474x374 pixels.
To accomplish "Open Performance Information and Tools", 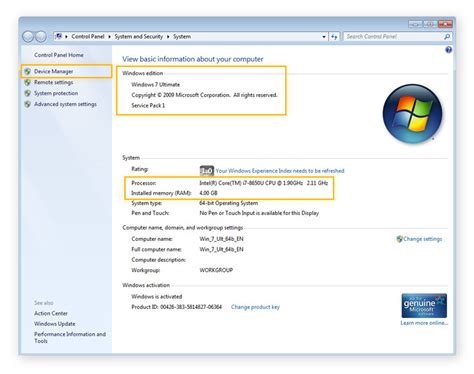I will click(x=70, y=337).
